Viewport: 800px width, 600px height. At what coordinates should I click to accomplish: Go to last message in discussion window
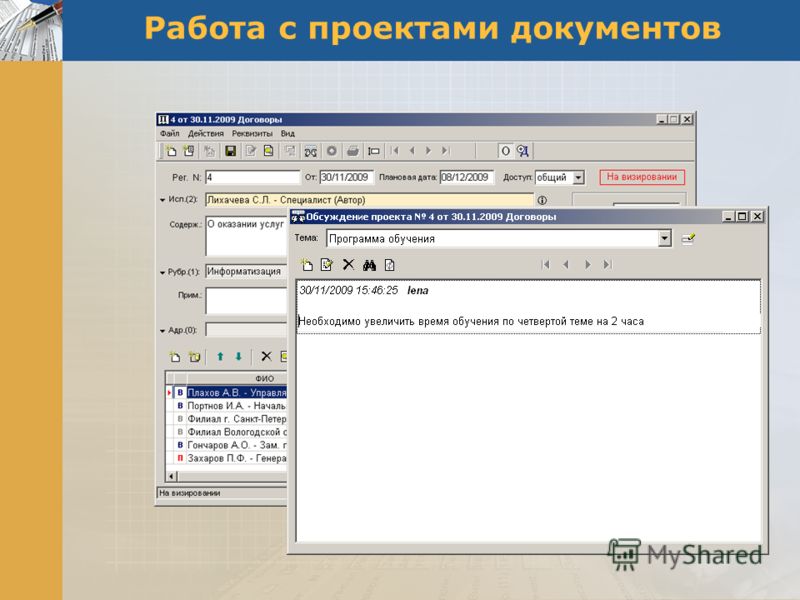(607, 264)
